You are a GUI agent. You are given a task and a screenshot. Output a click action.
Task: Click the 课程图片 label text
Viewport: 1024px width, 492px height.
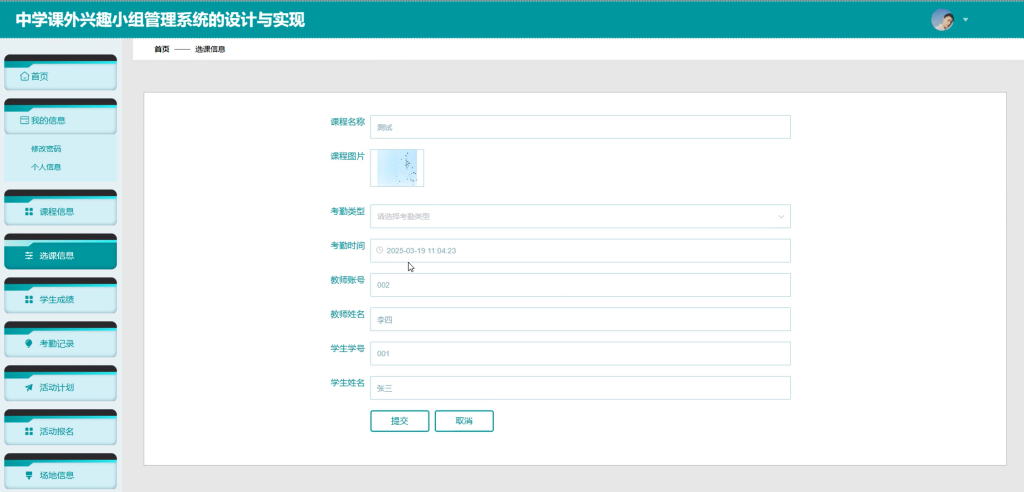[347, 157]
